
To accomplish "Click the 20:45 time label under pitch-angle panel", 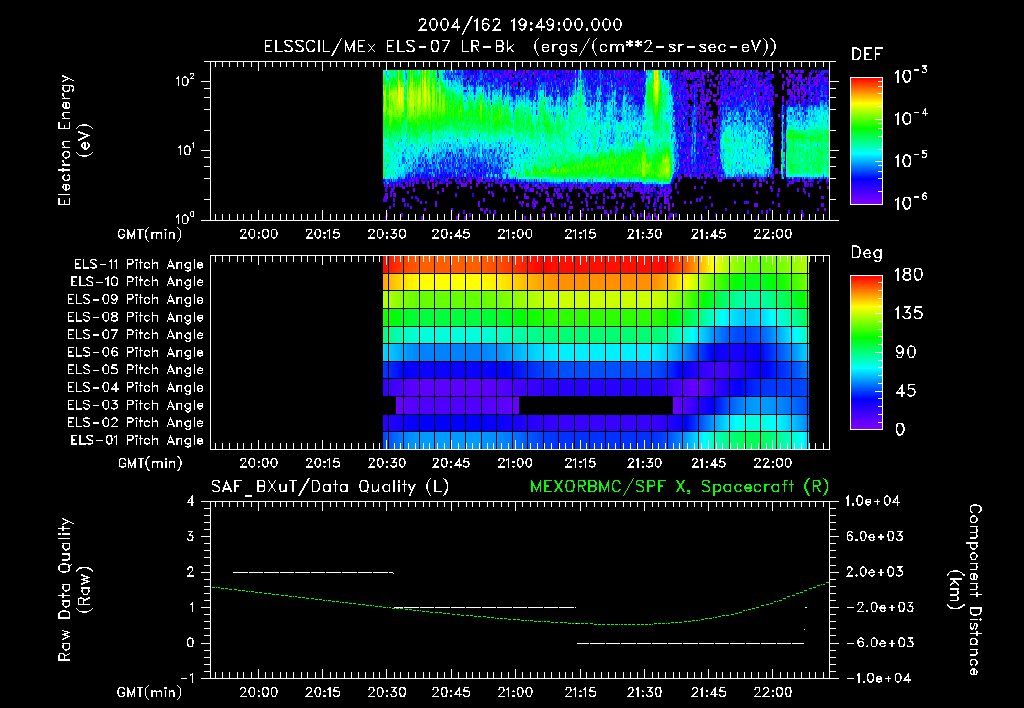I will pos(451,464).
